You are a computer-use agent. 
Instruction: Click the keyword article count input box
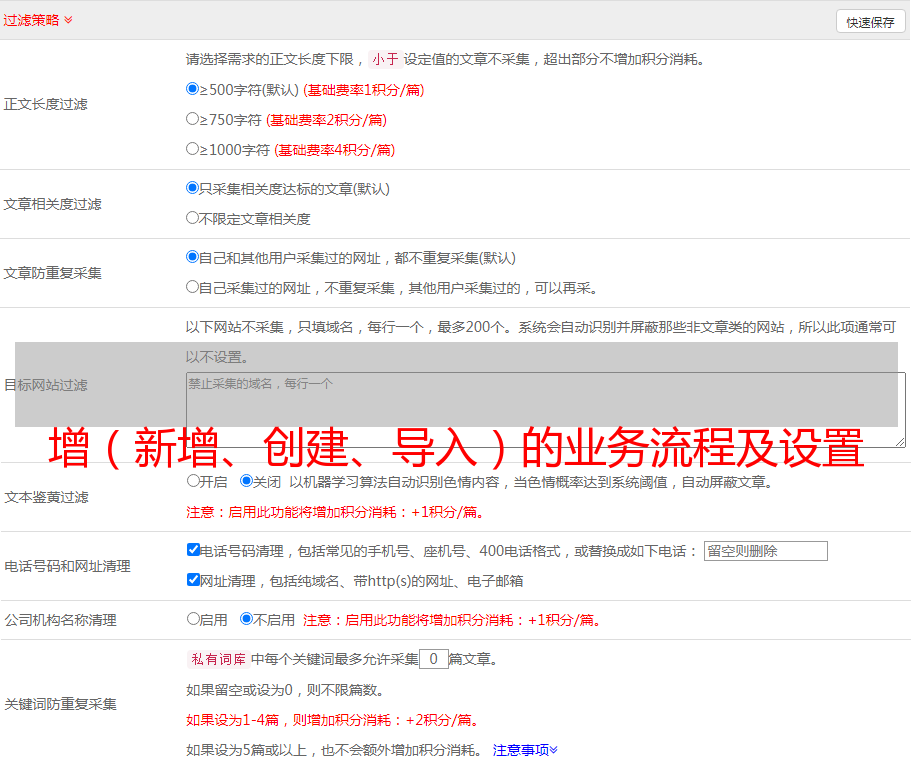(x=433, y=659)
